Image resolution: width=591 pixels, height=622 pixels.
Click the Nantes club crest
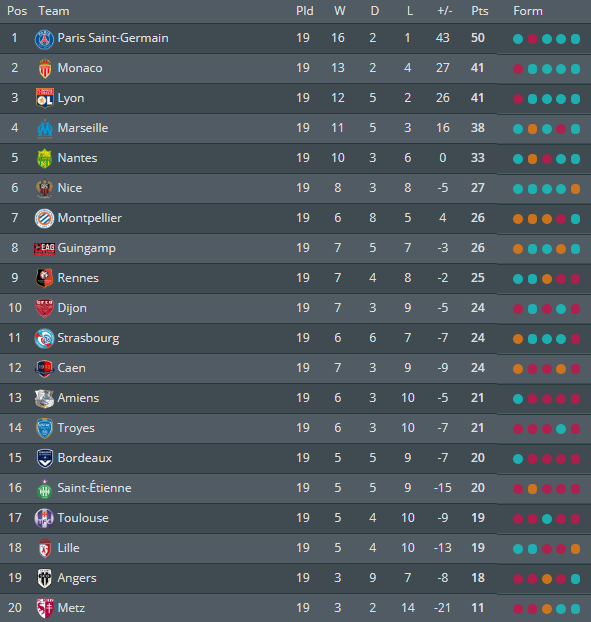44,158
